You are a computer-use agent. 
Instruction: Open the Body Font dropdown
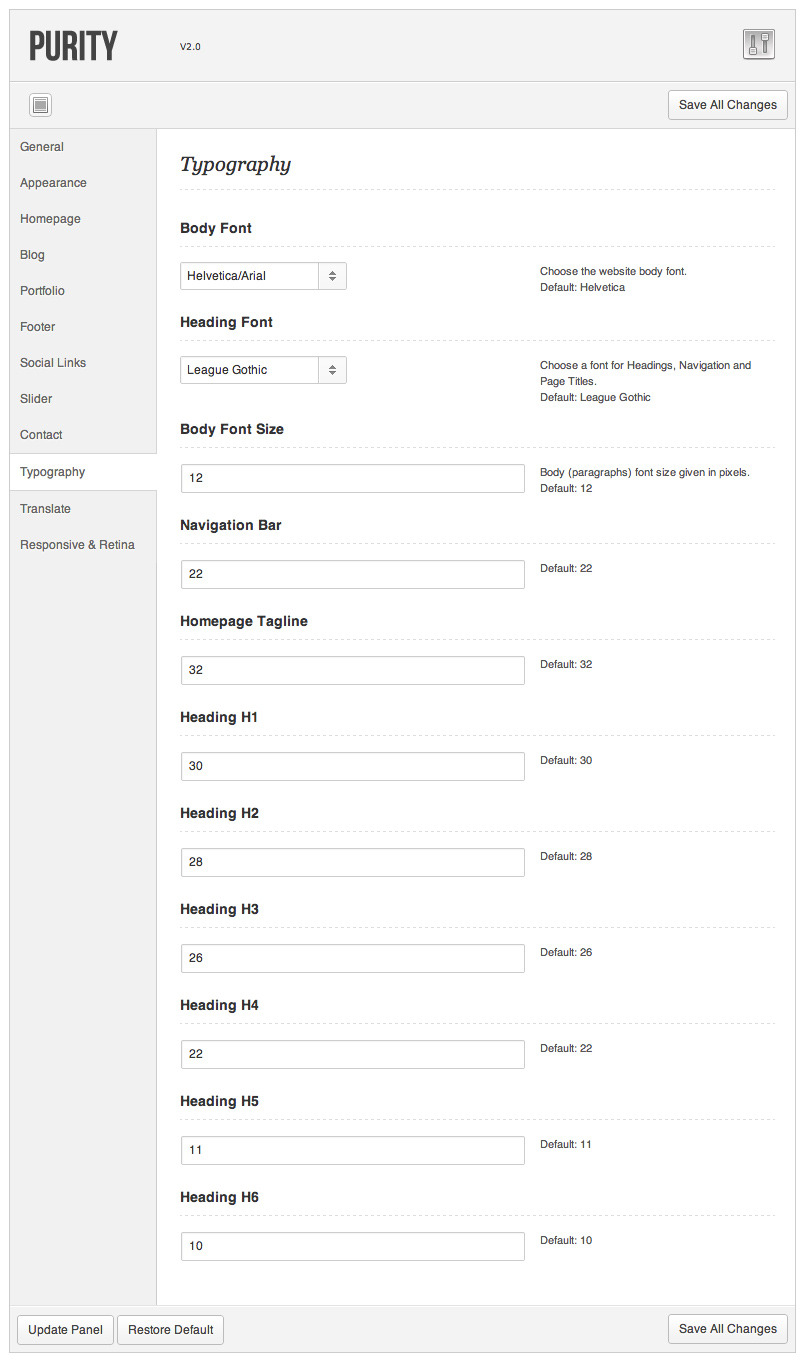click(x=263, y=276)
